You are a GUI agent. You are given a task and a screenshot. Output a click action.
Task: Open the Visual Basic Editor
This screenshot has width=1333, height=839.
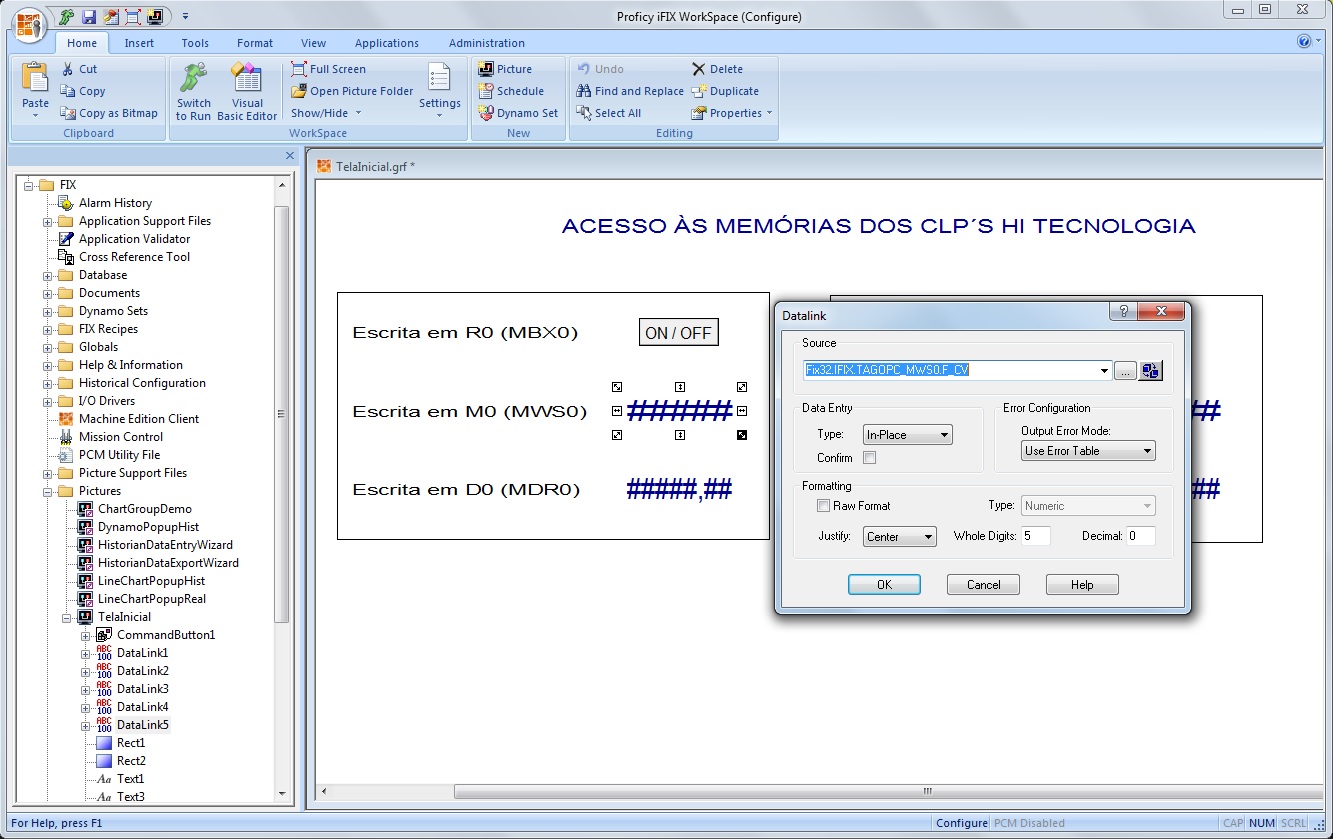[247, 91]
